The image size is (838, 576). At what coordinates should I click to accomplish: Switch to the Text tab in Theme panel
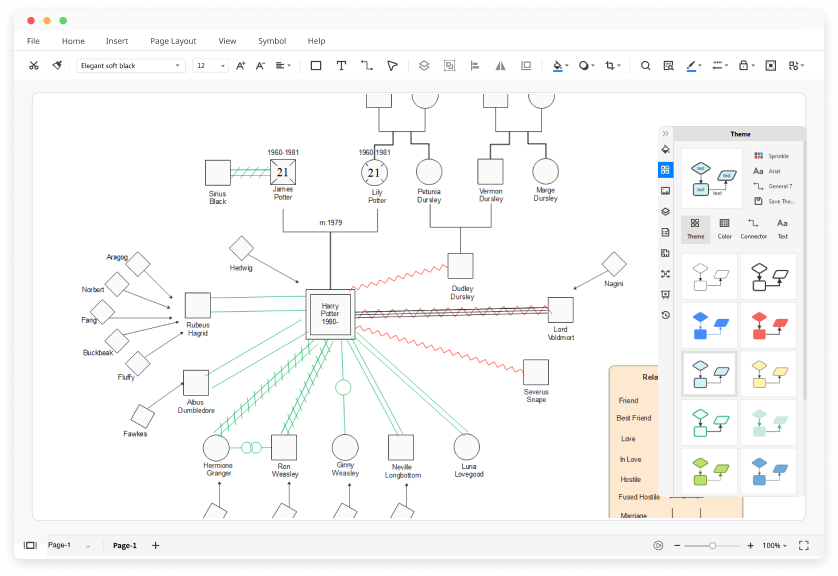[782, 229]
